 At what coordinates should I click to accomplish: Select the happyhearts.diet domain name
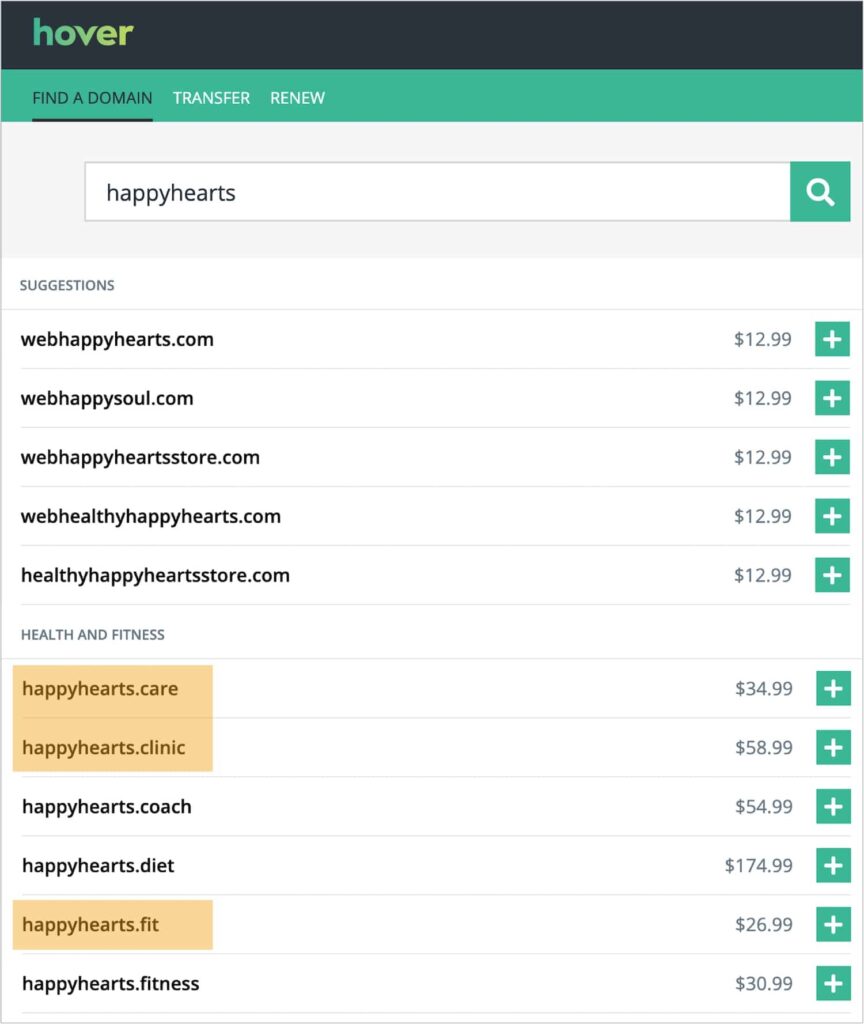pos(99,866)
